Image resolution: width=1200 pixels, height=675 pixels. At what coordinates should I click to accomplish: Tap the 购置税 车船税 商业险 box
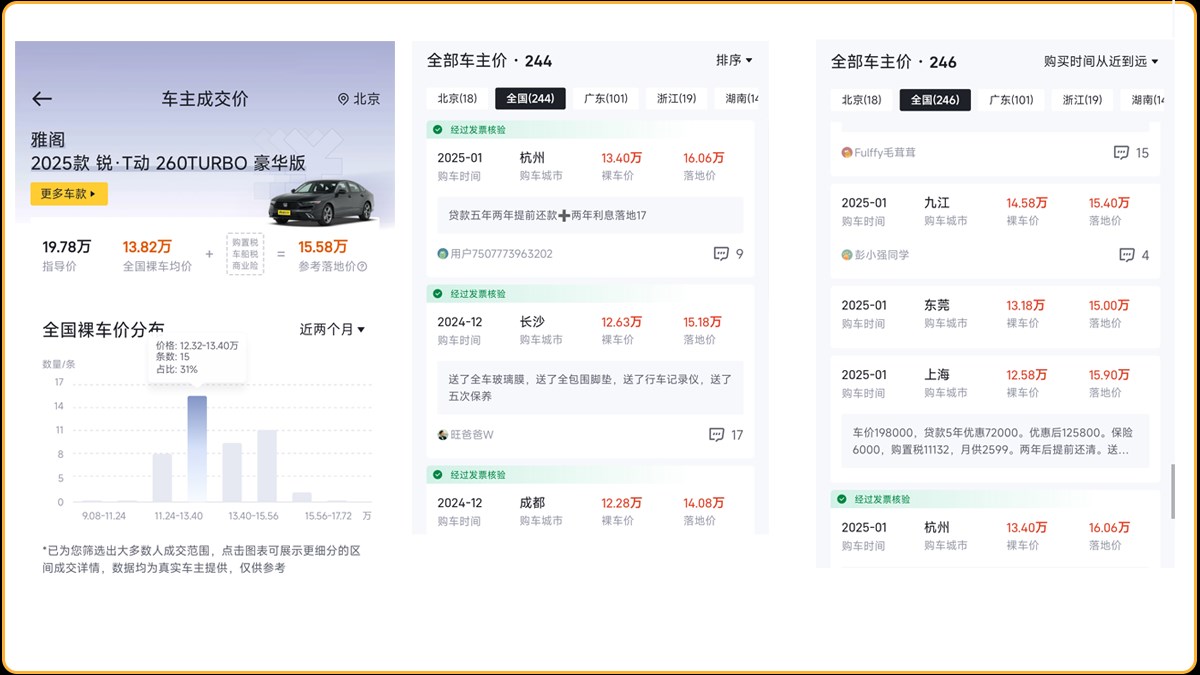coord(245,254)
